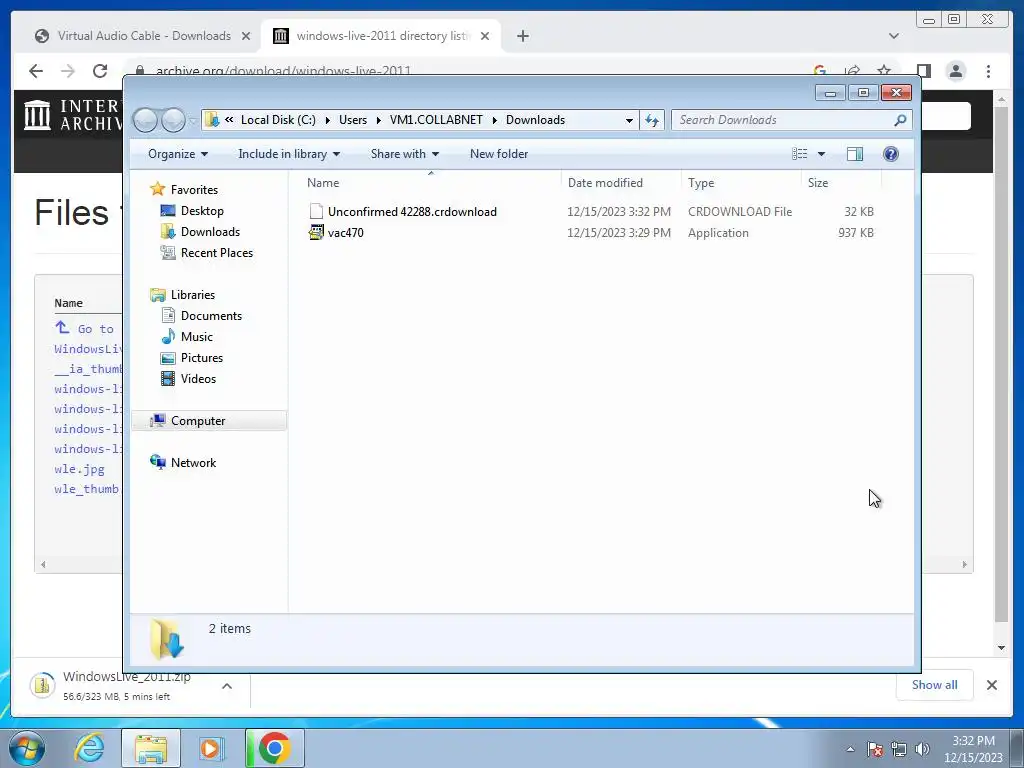The image size is (1024, 768).
Task: Click the Explorer Forward arrow button
Action: [x=173, y=120]
